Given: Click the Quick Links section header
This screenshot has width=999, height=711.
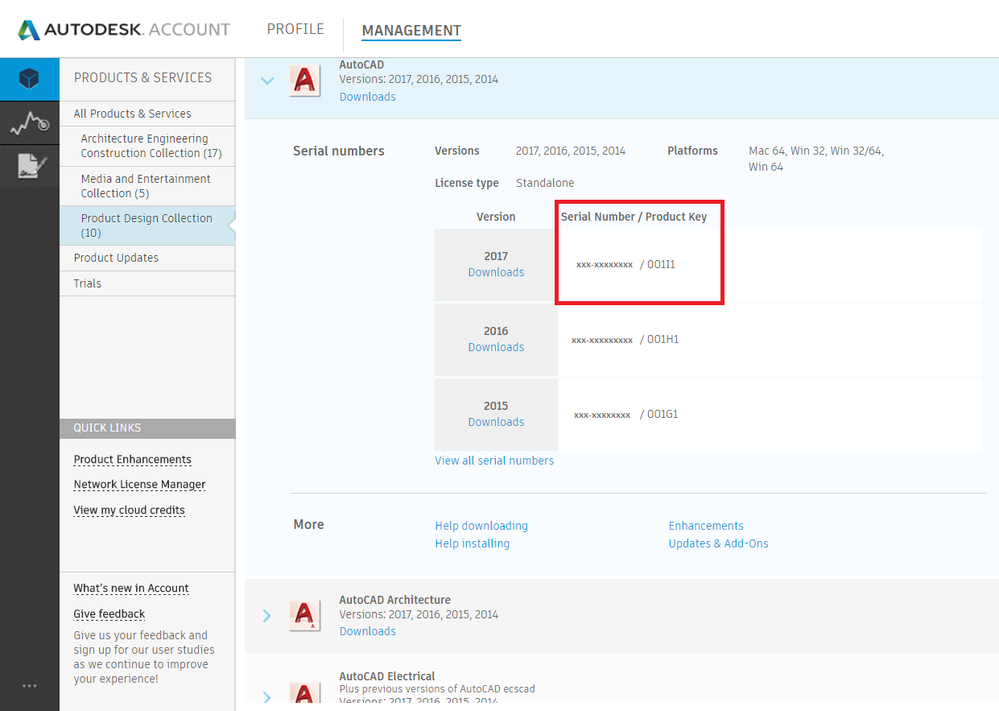Looking at the screenshot, I should (148, 428).
